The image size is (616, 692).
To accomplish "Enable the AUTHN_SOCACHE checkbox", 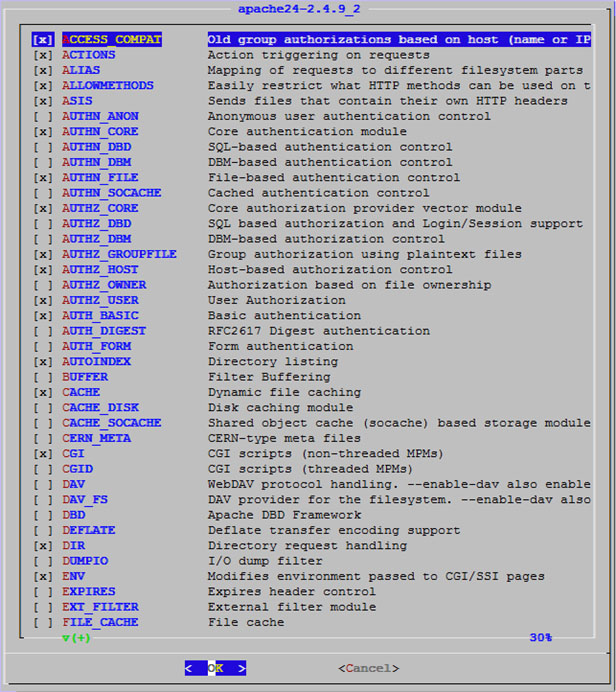I will click(43, 193).
